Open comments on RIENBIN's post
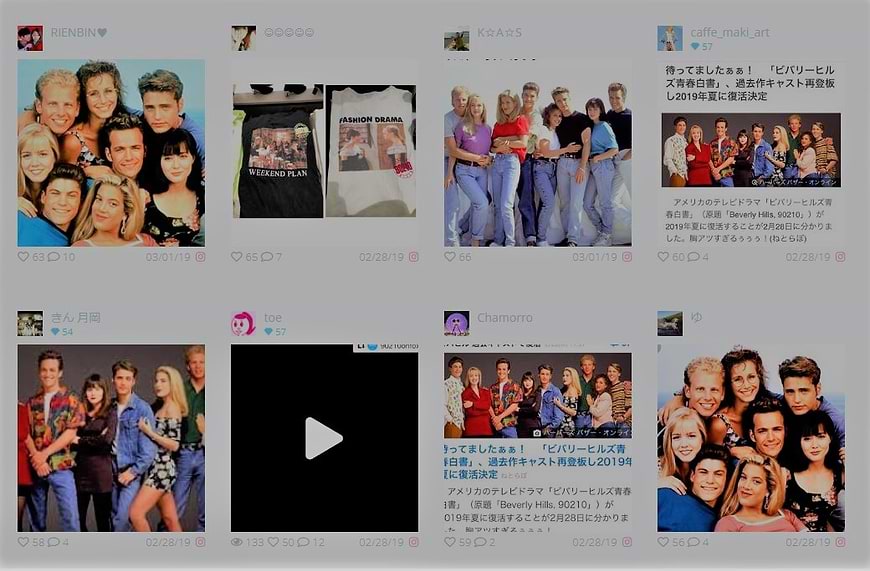This screenshot has width=870, height=571. tap(54, 257)
